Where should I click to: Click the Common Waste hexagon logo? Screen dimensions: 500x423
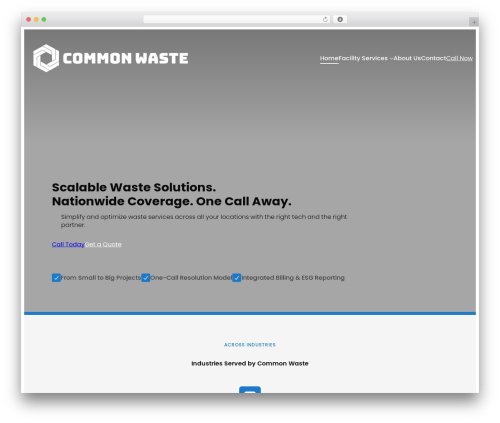click(46, 58)
